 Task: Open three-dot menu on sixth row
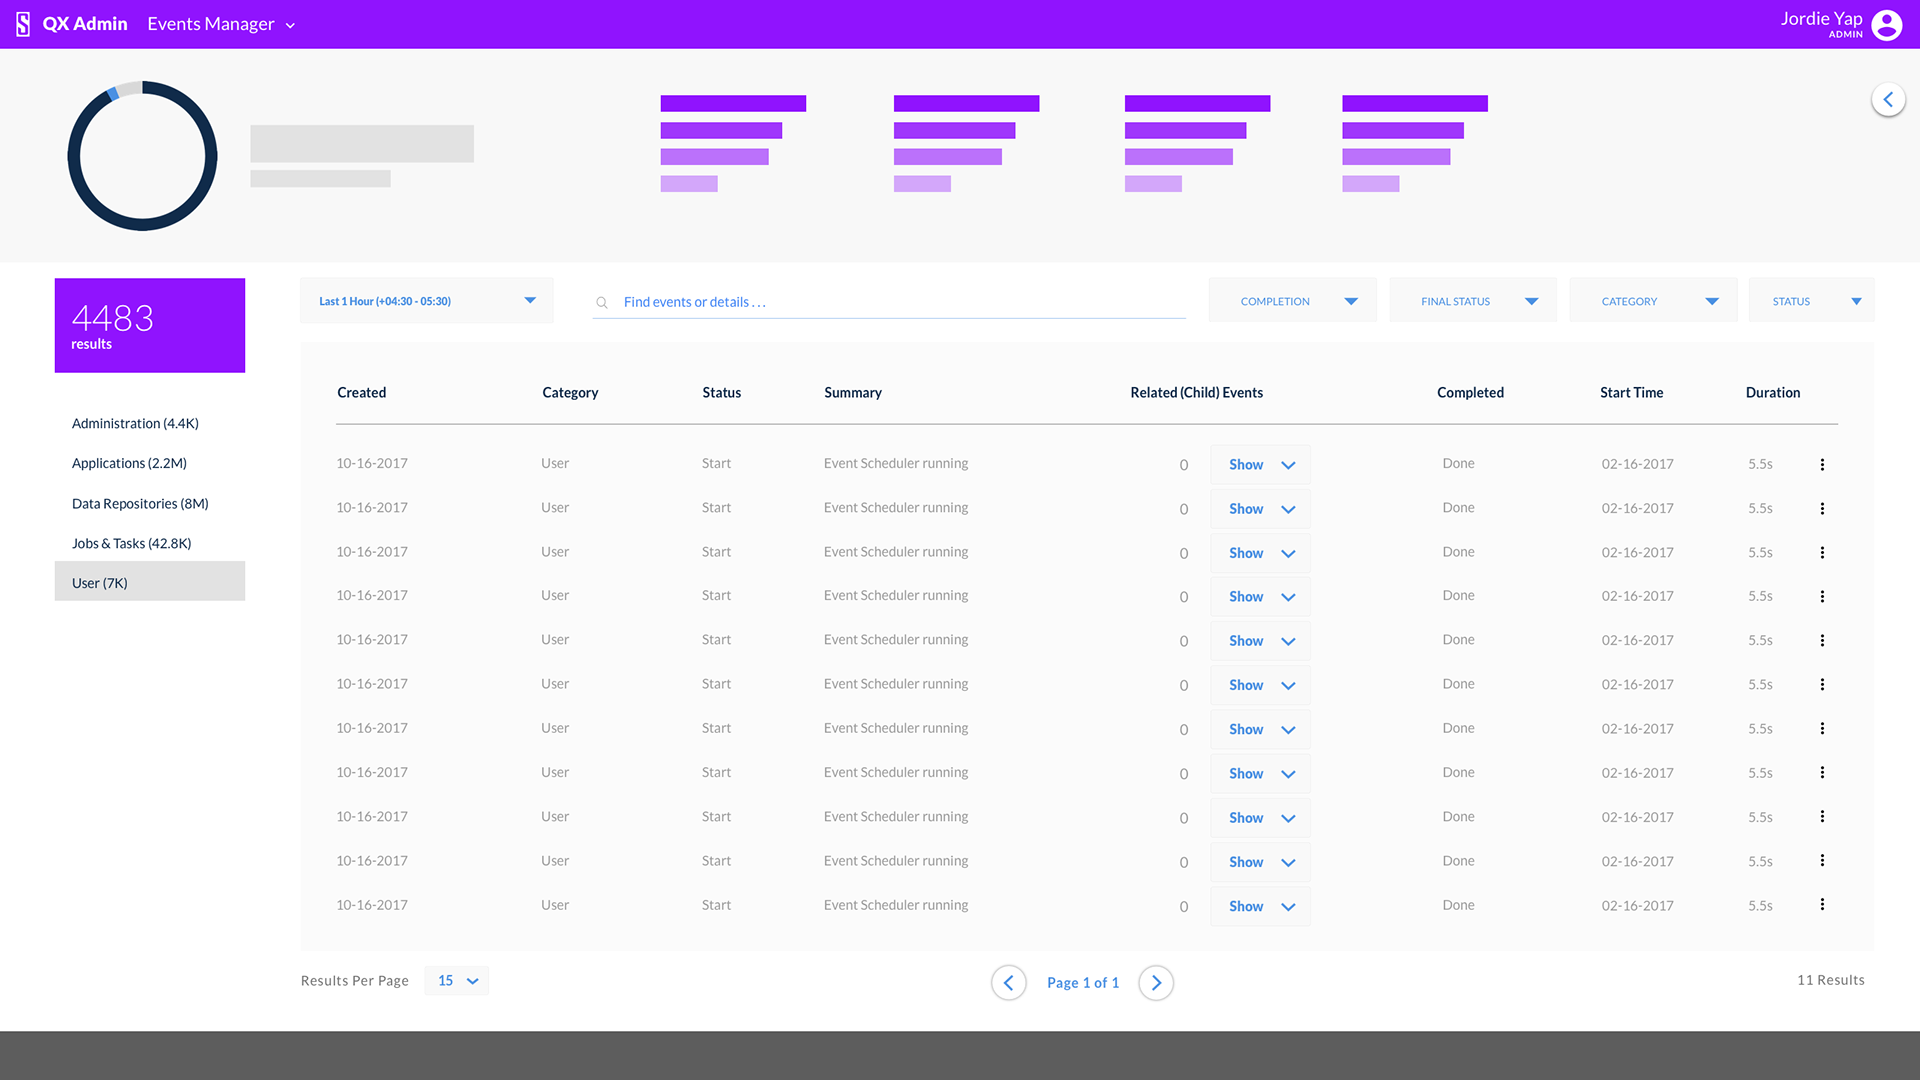pos(1822,685)
